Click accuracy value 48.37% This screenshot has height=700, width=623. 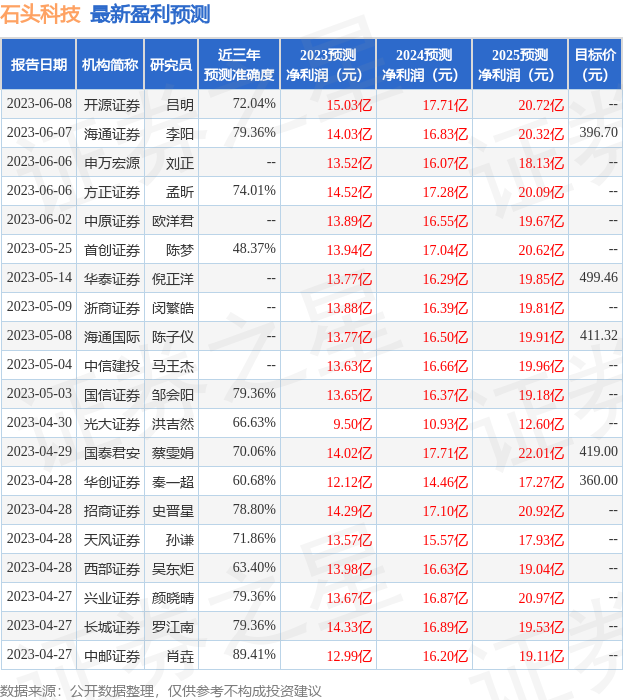click(x=254, y=249)
